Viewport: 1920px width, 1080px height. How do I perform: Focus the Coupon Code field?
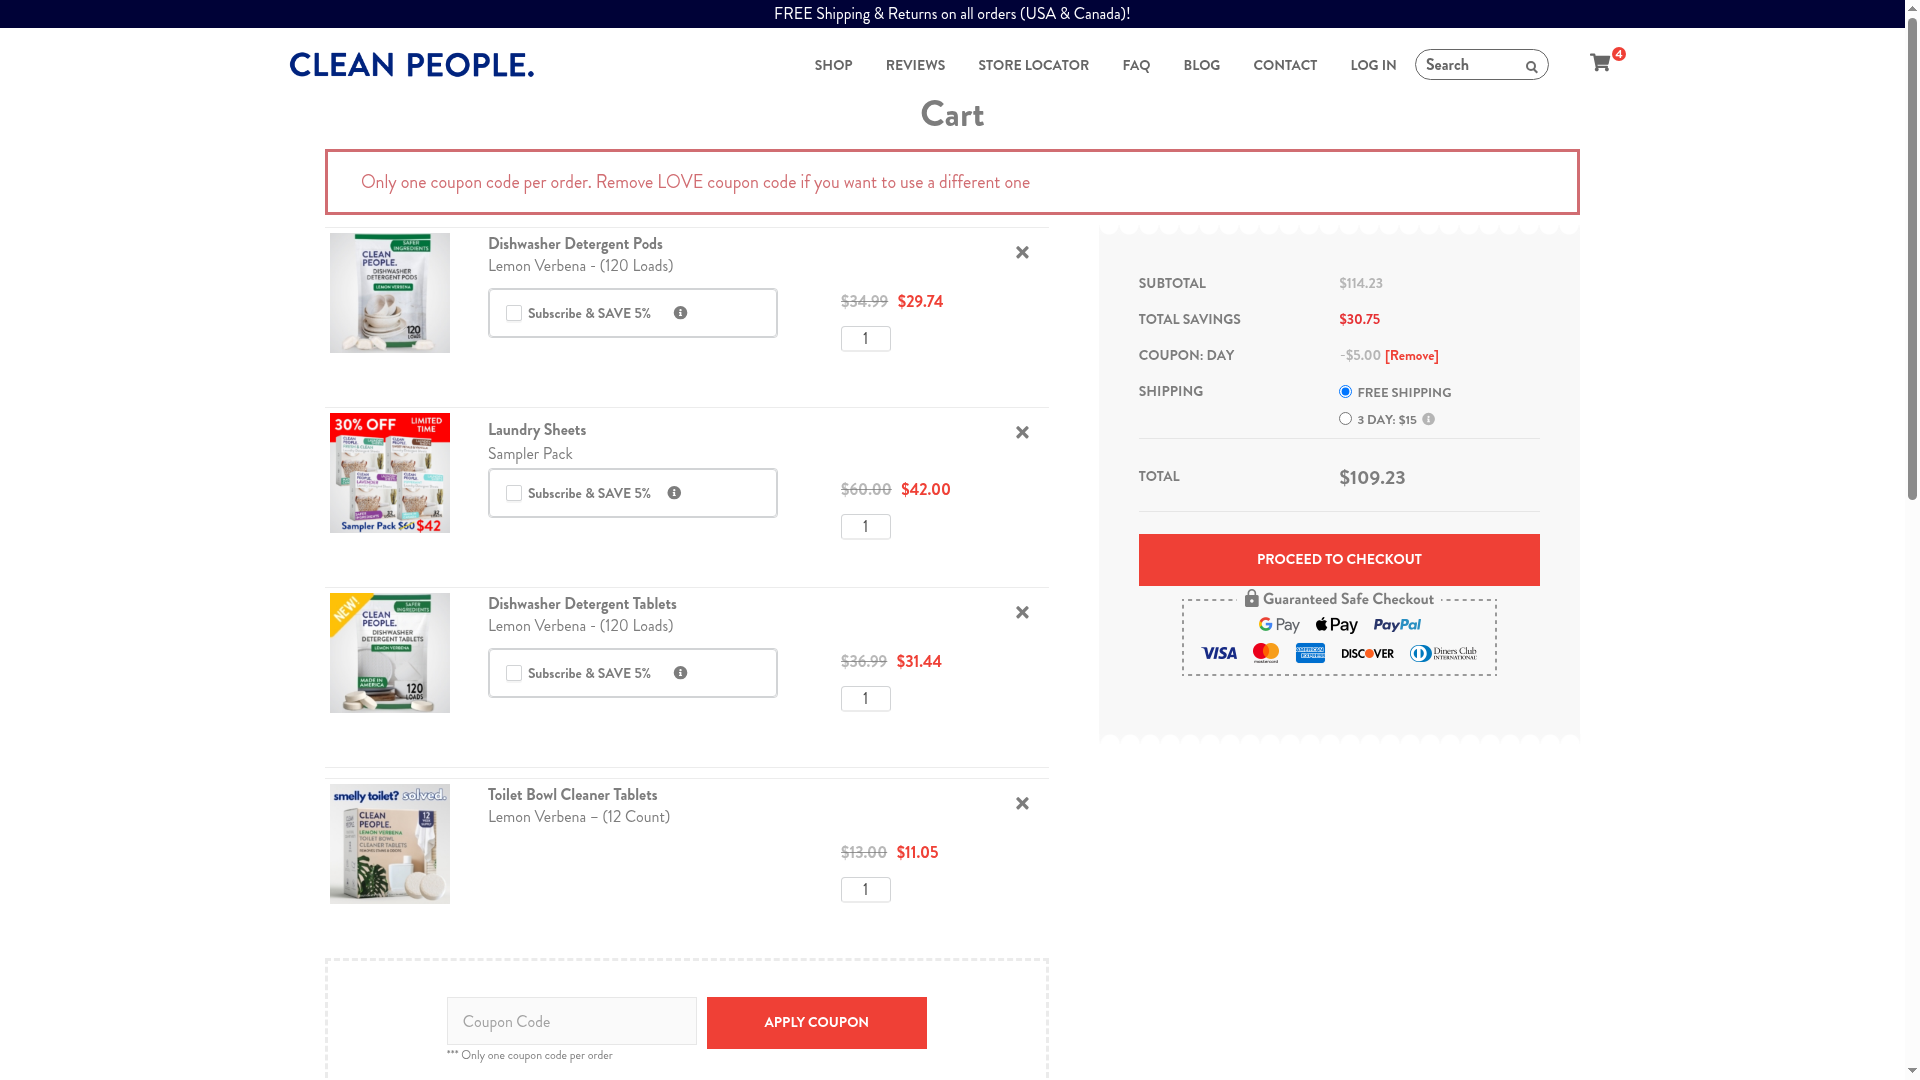pos(572,1021)
